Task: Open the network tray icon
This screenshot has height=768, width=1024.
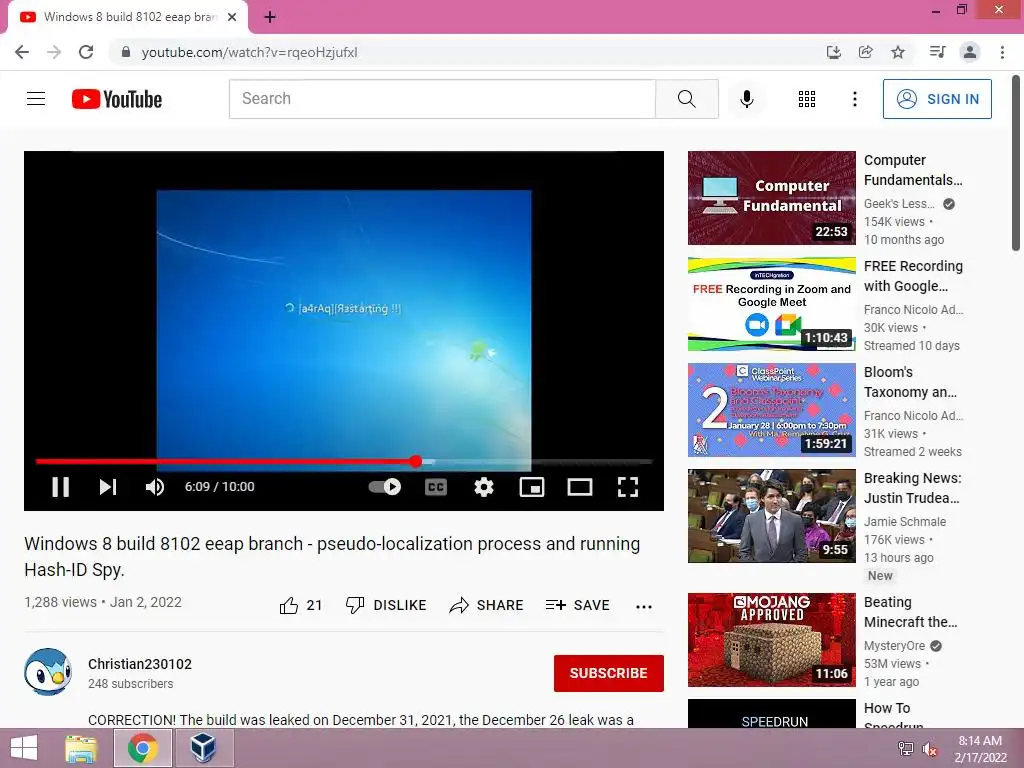Action: point(905,749)
